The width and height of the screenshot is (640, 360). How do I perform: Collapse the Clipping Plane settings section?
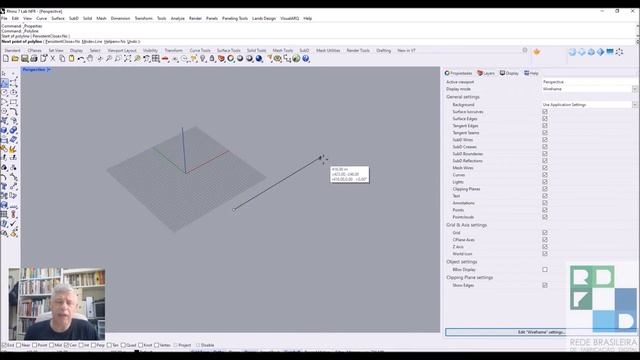(469, 278)
